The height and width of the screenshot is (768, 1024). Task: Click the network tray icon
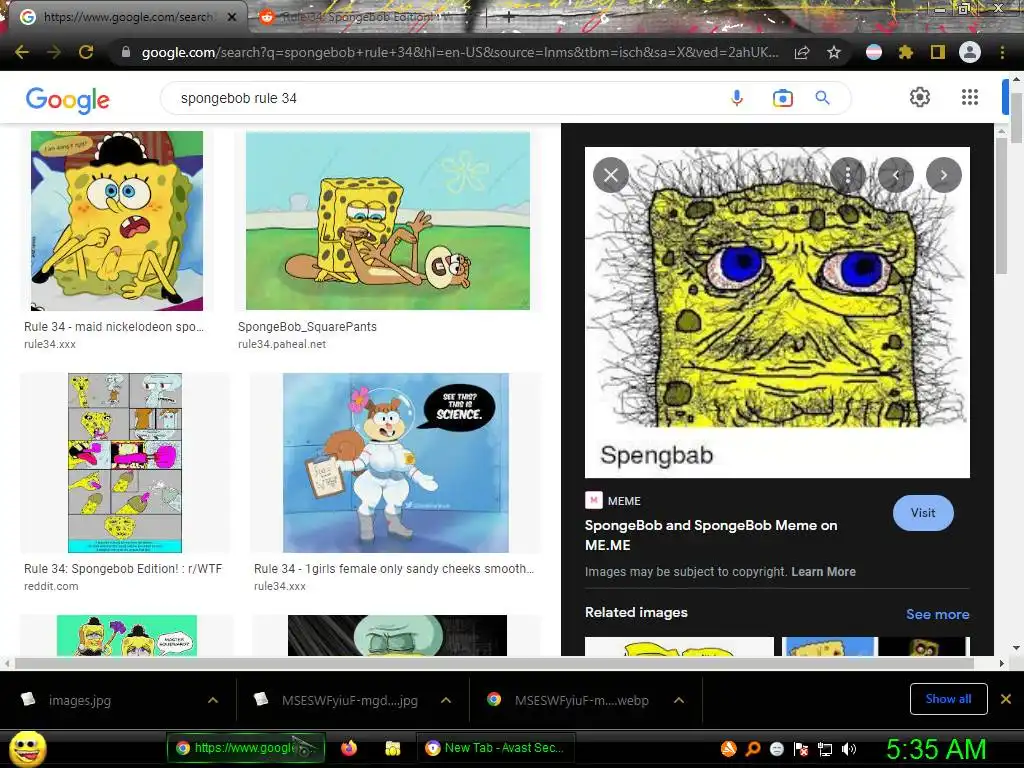tap(825, 749)
